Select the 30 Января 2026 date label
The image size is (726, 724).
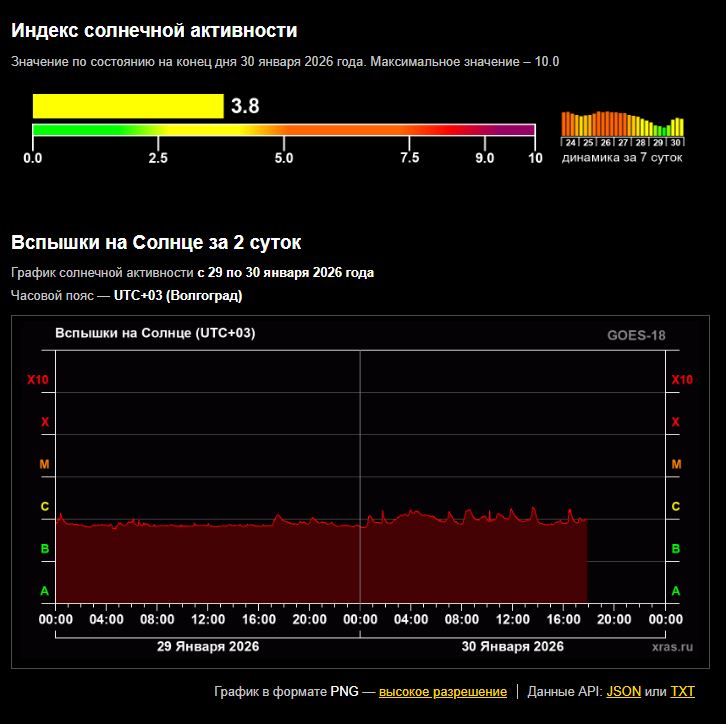(x=512, y=647)
